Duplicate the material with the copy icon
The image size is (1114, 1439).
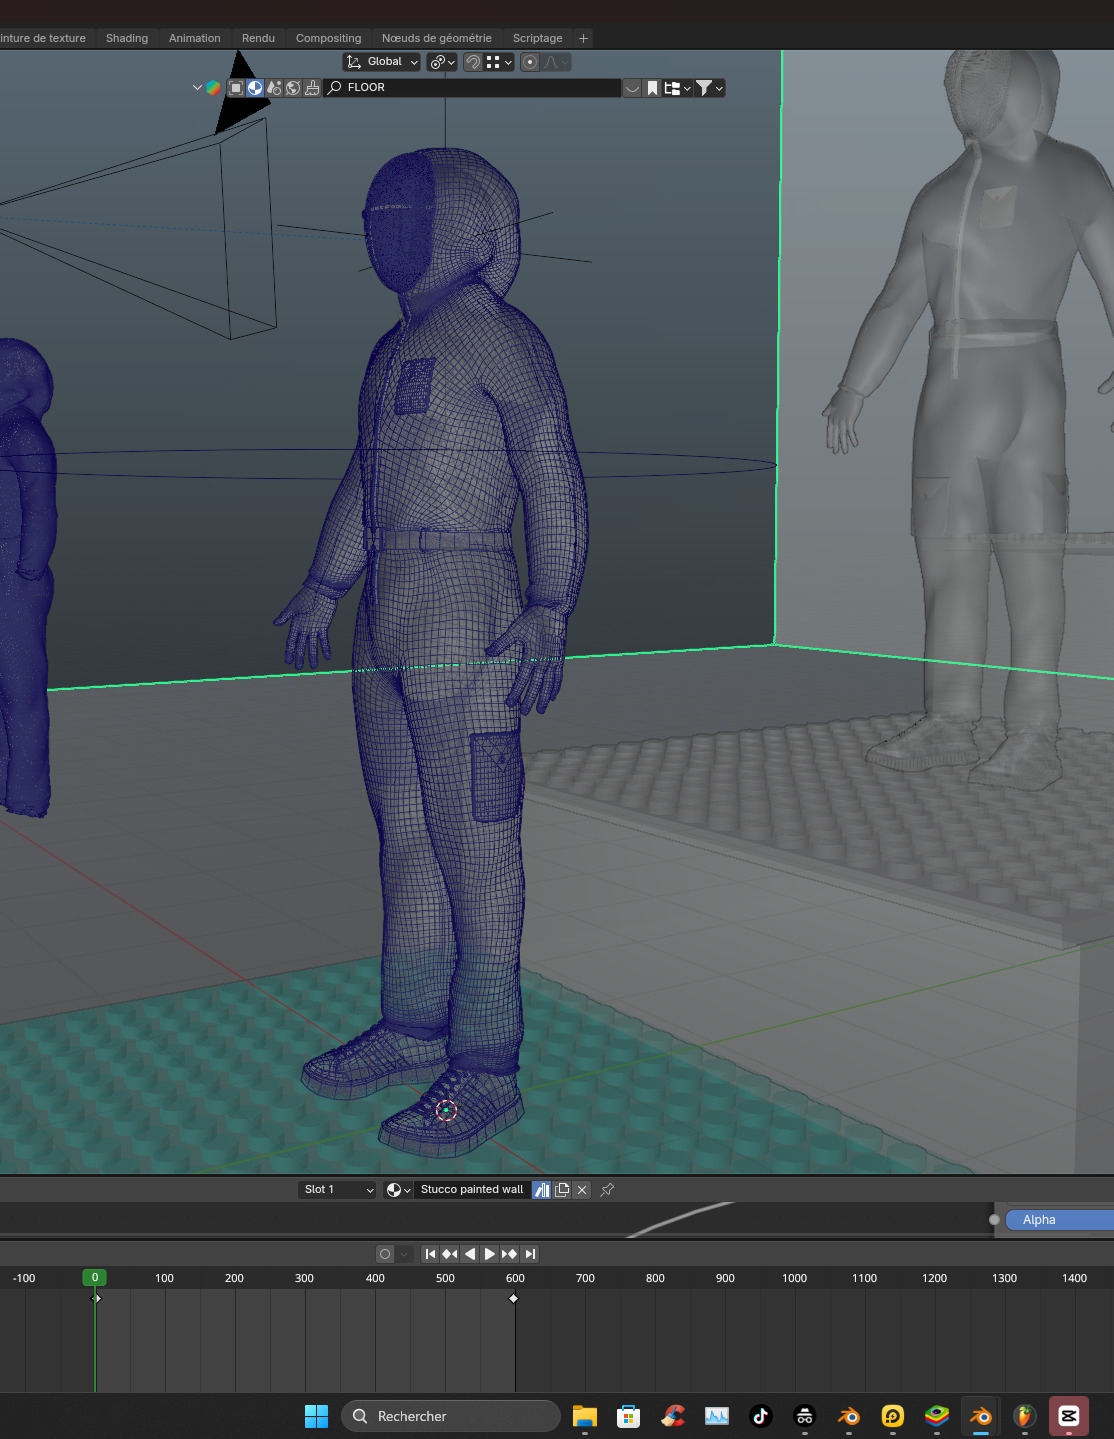[562, 1190]
